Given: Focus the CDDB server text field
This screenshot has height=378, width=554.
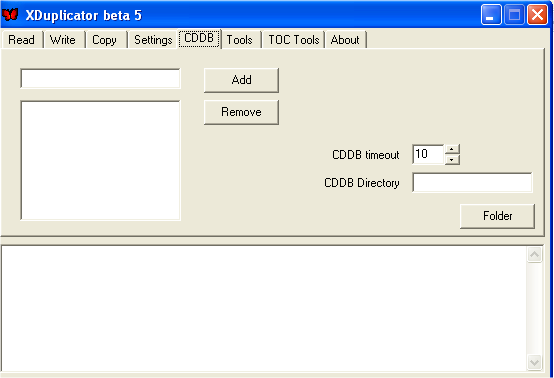Looking at the screenshot, I should coord(100,78).
